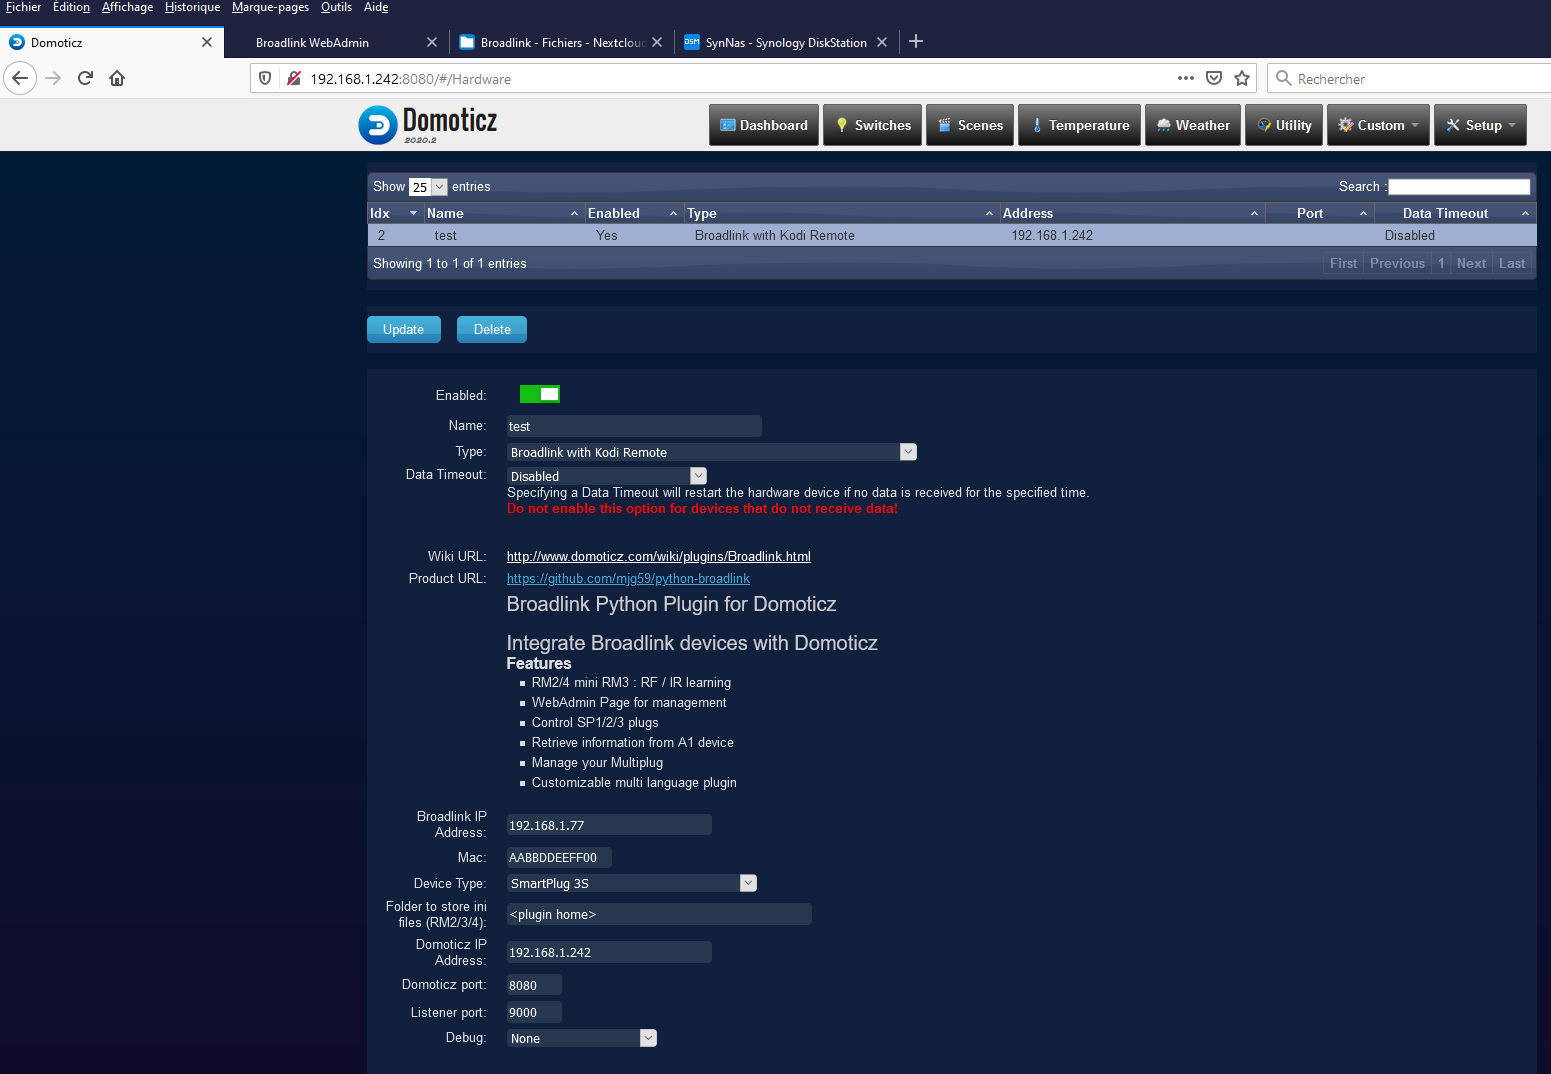This screenshot has height=1074, width=1551.
Task: Open the Wiki URL link
Action: click(x=659, y=556)
